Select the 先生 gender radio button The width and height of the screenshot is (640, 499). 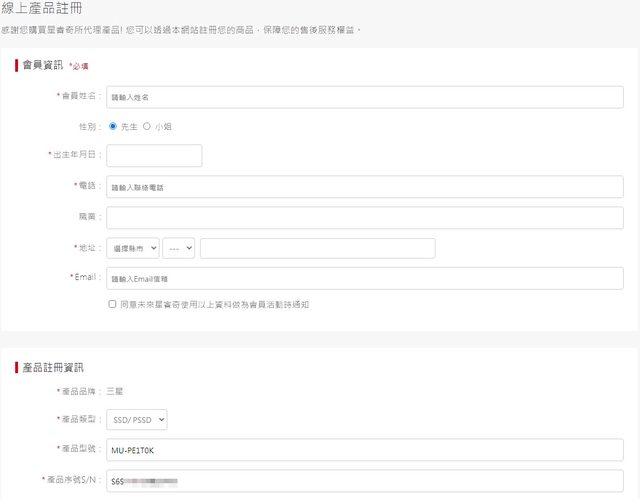pyautogui.click(x=113, y=127)
